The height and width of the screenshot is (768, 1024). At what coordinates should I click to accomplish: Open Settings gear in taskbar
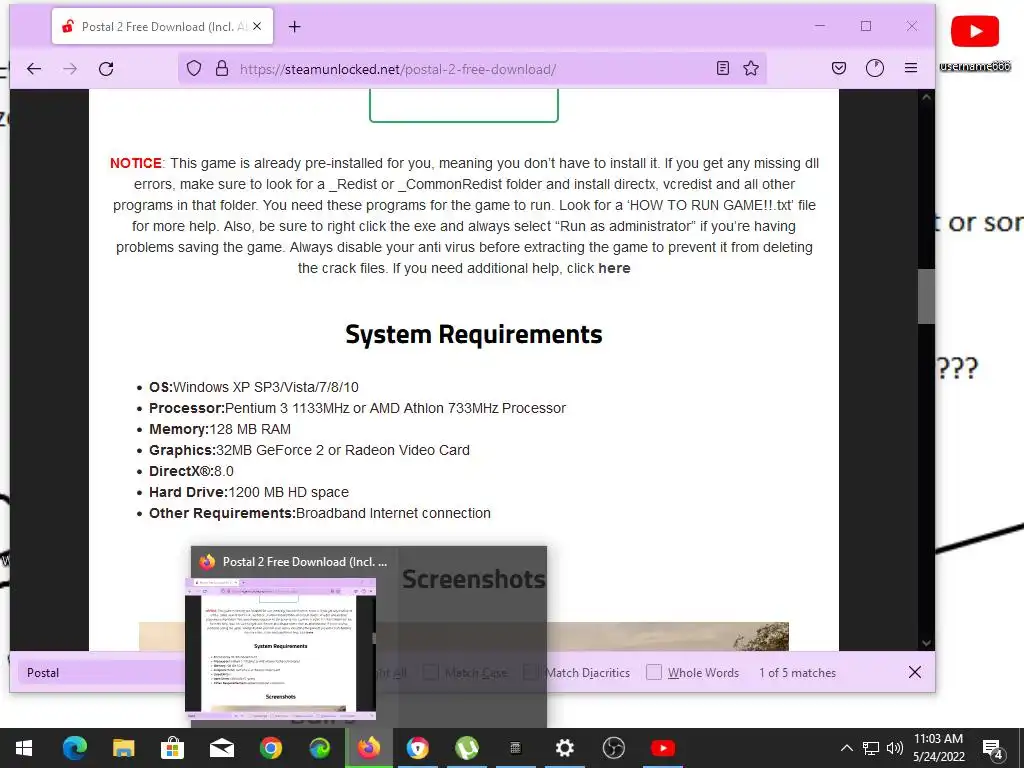coord(564,748)
